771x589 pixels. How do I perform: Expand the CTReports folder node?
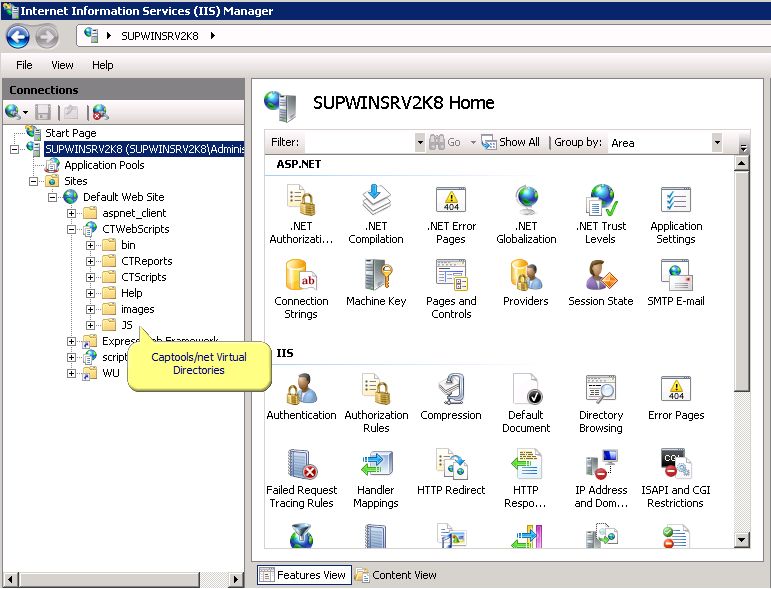[x=90, y=262]
